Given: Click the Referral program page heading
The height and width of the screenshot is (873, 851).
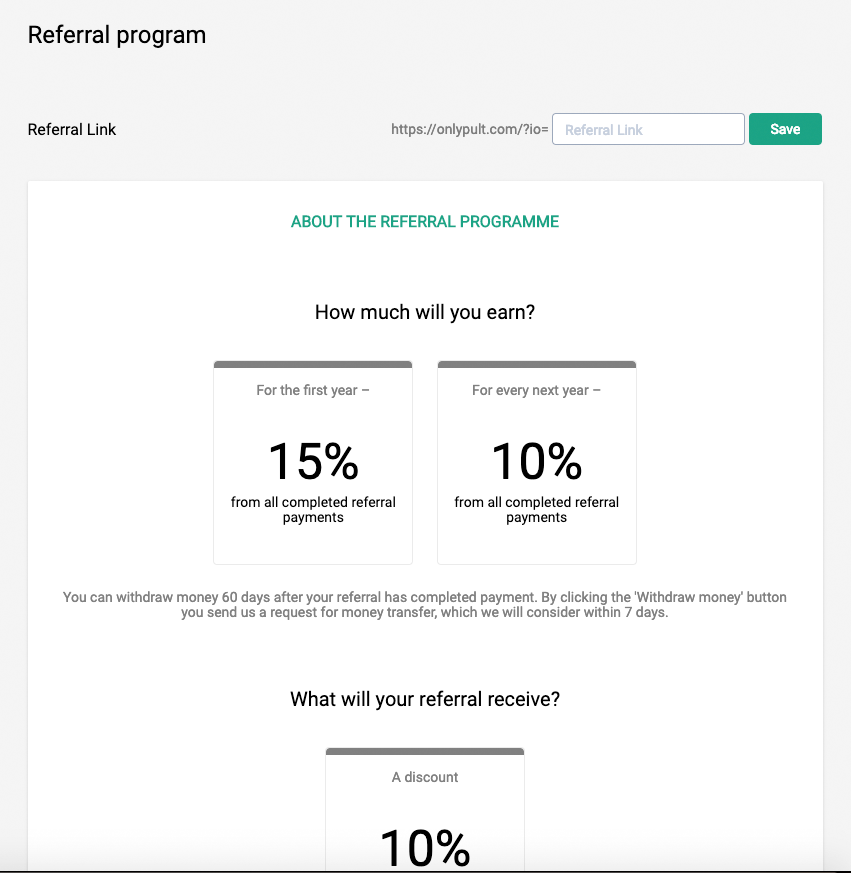Looking at the screenshot, I should coord(117,35).
